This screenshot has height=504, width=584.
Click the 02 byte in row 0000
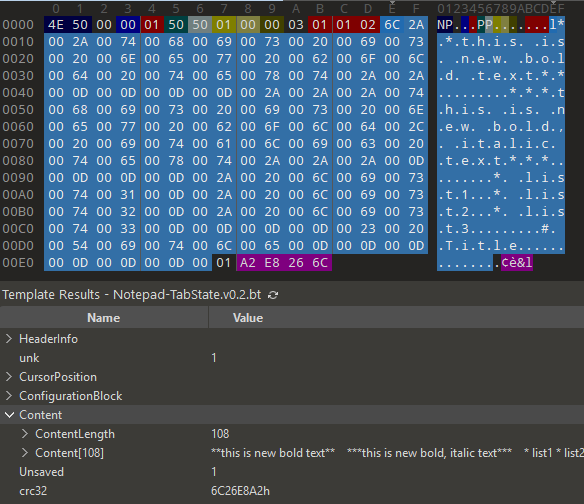click(x=368, y=25)
